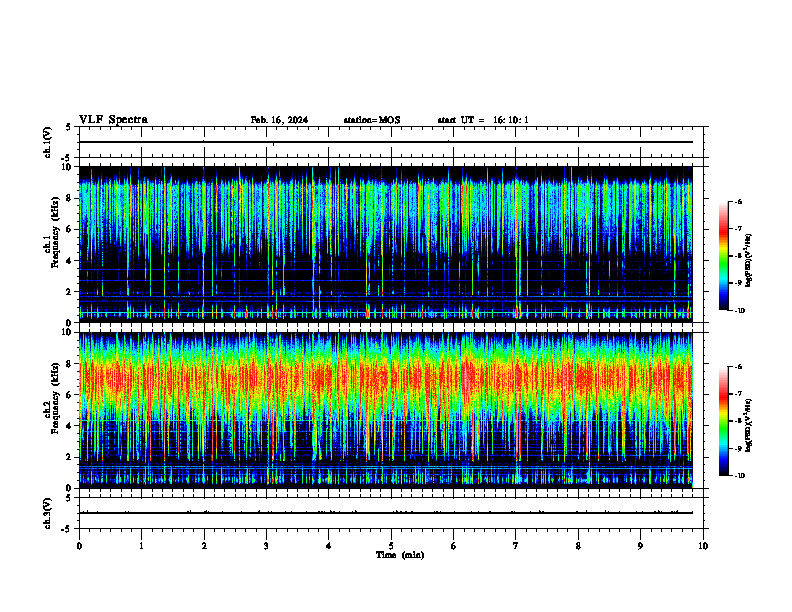Click the 'ch.1(V)' axis label
This screenshot has width=792, height=612.
(x=48, y=142)
